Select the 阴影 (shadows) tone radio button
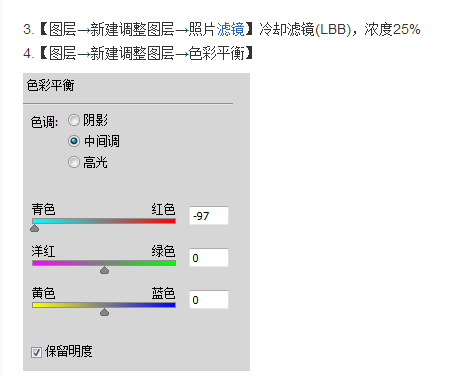 [x=74, y=120]
